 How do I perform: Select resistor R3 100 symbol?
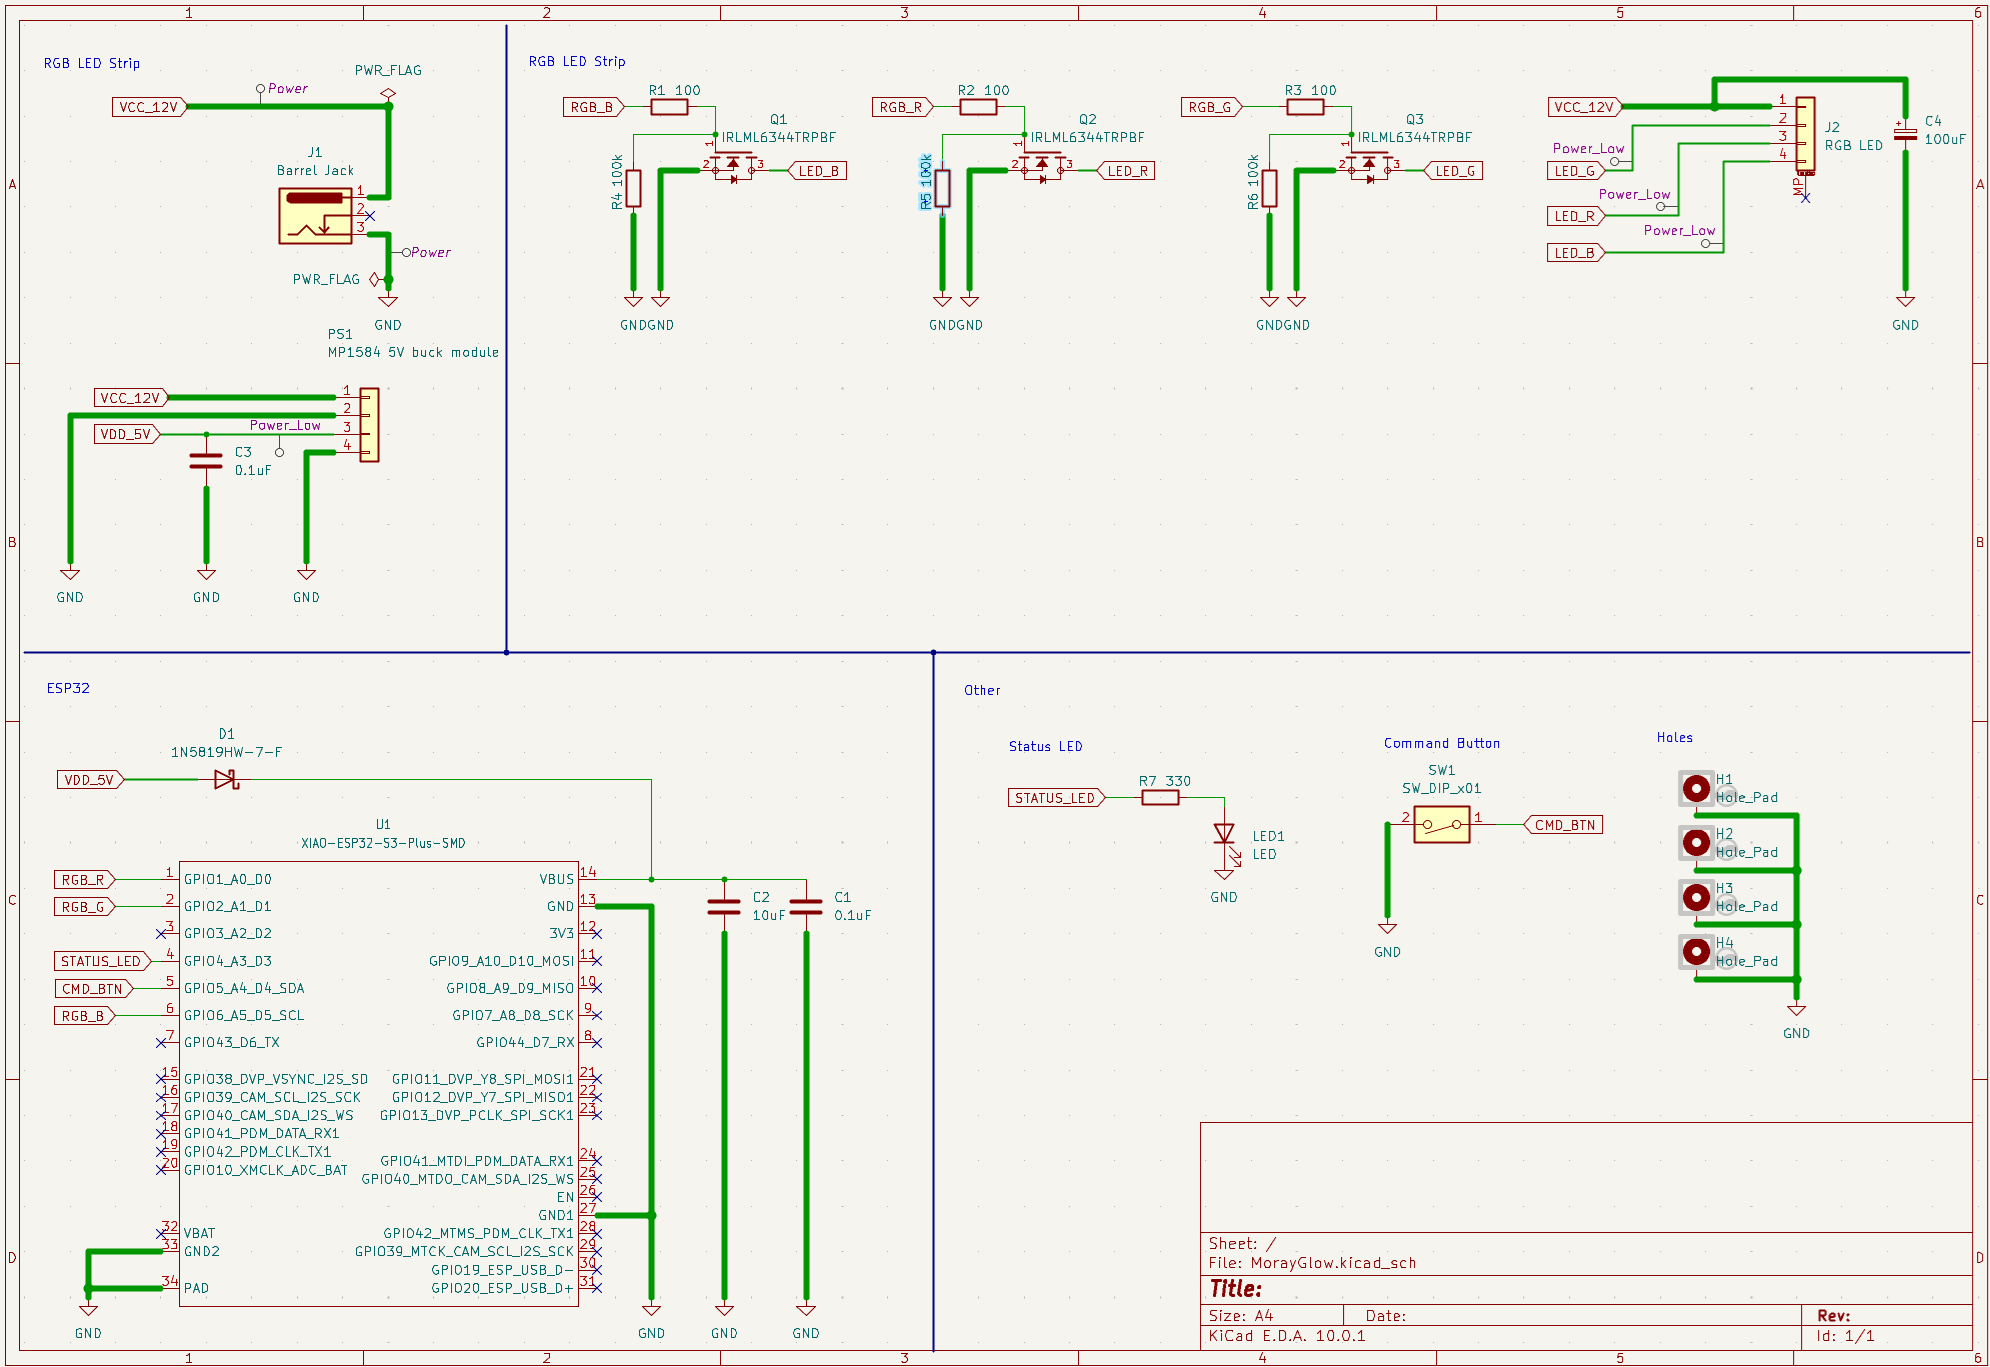coord(1305,107)
